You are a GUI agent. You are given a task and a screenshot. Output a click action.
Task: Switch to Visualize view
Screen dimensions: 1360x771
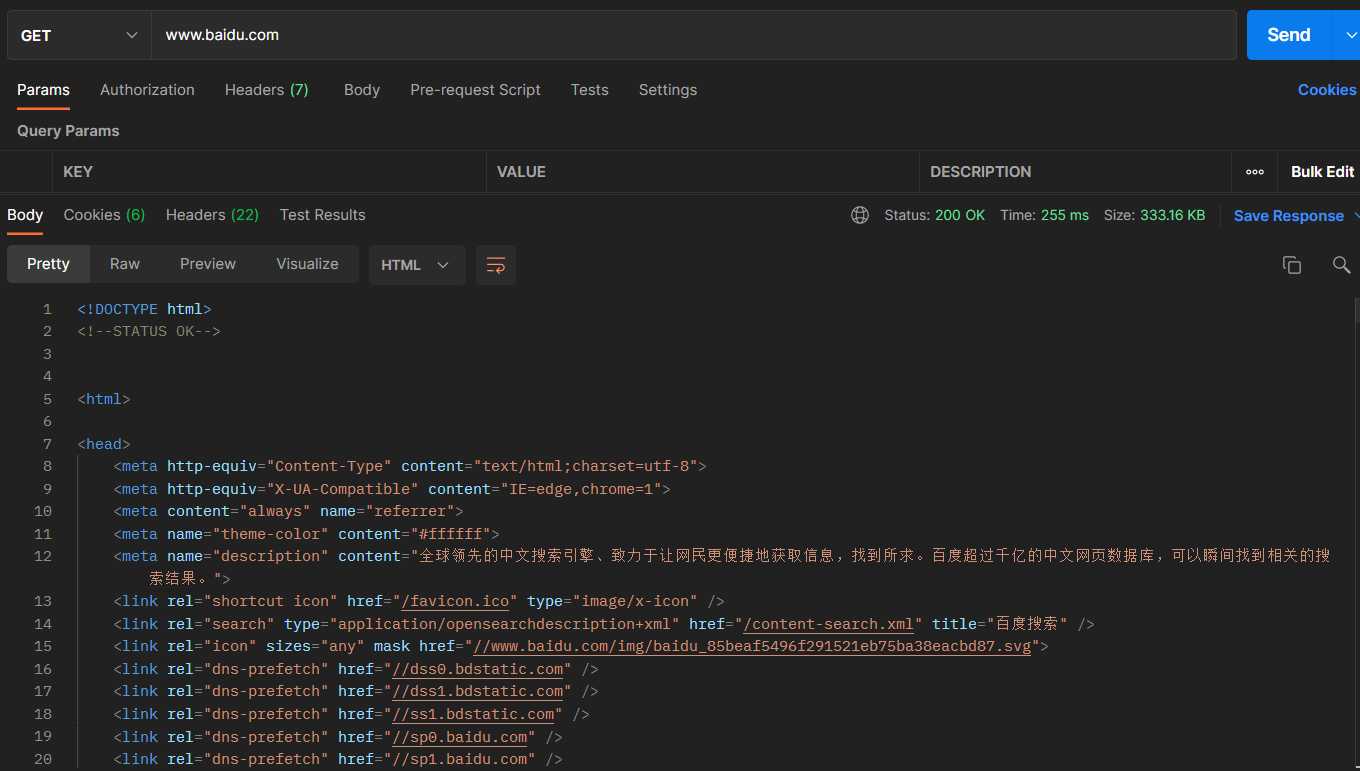tap(307, 264)
